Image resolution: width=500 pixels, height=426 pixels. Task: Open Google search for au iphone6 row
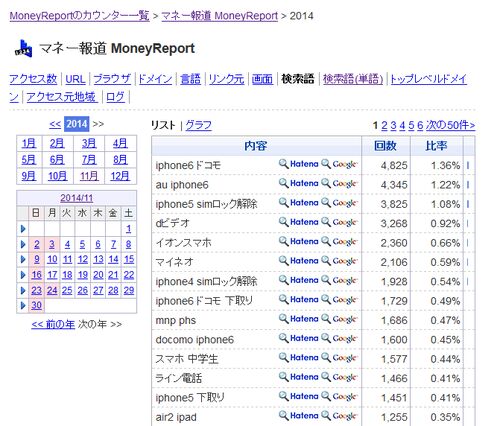coord(340,183)
